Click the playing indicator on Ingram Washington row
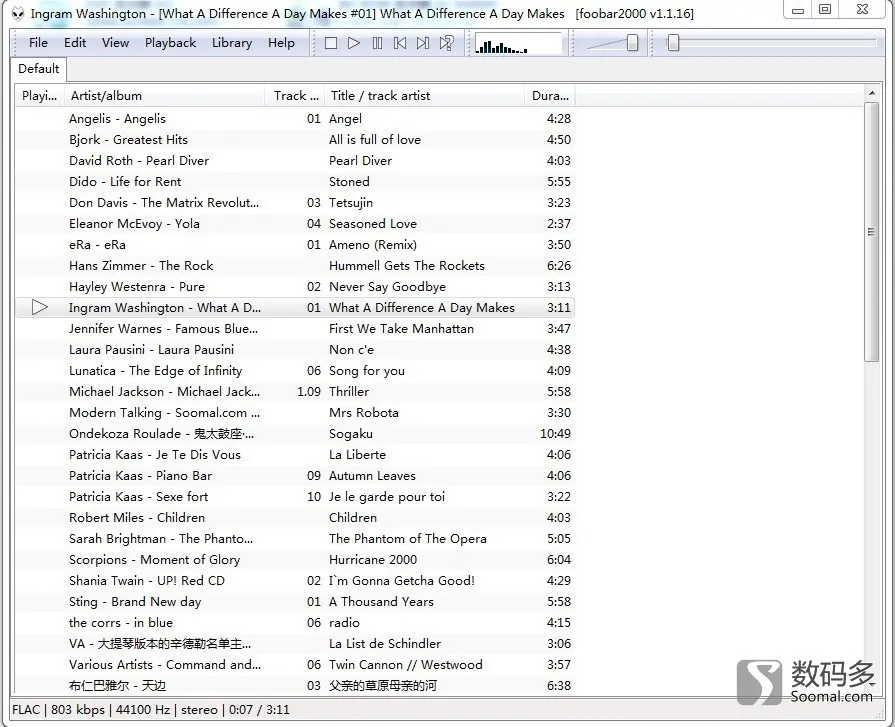 pos(39,308)
